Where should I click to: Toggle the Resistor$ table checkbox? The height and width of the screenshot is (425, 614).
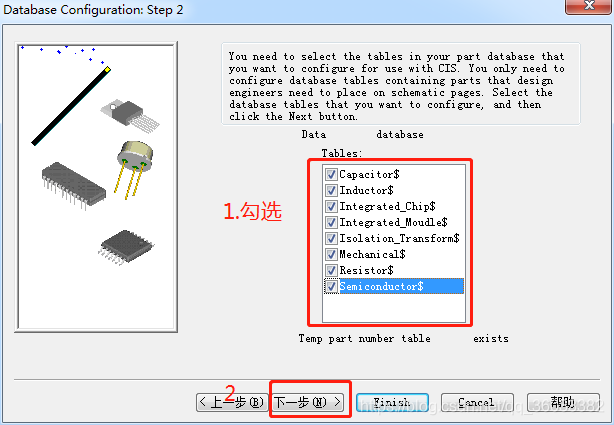331,271
